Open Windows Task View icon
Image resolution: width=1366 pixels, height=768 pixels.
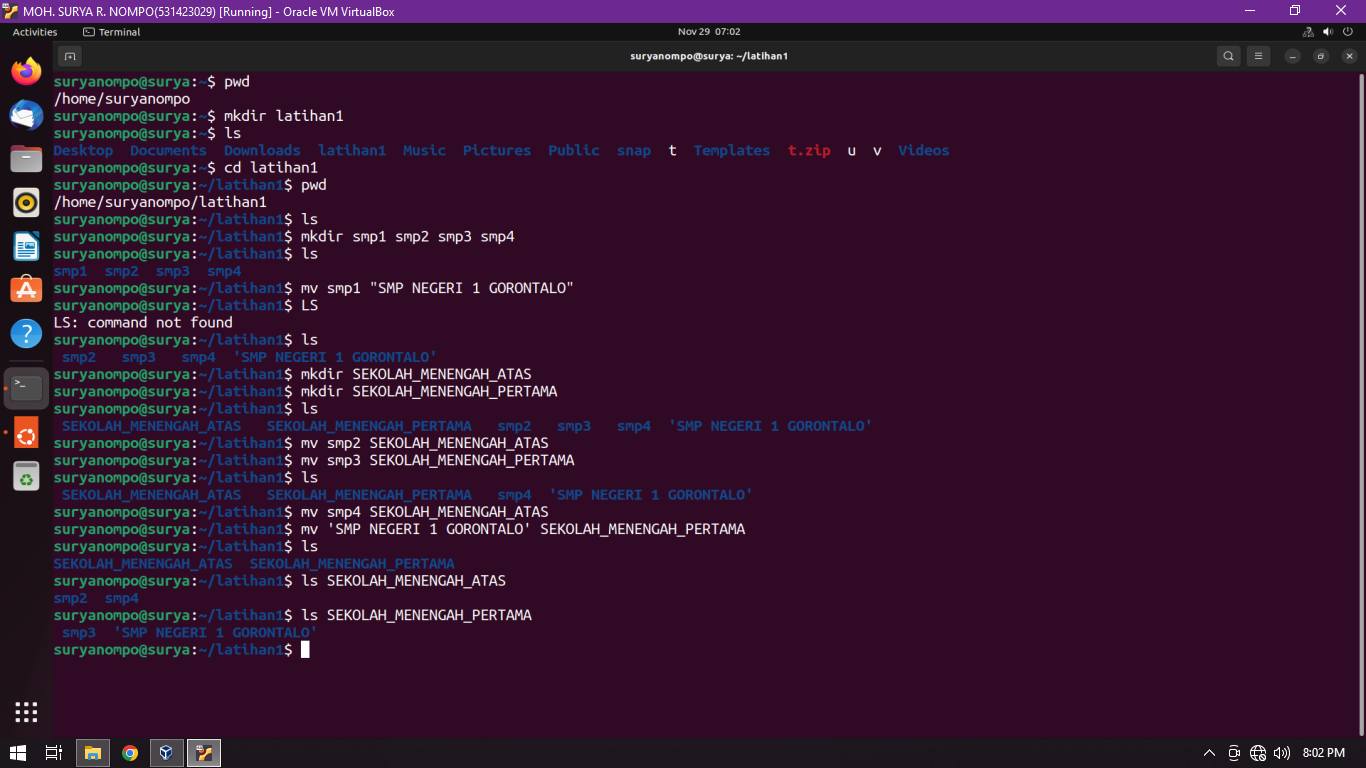(x=54, y=753)
